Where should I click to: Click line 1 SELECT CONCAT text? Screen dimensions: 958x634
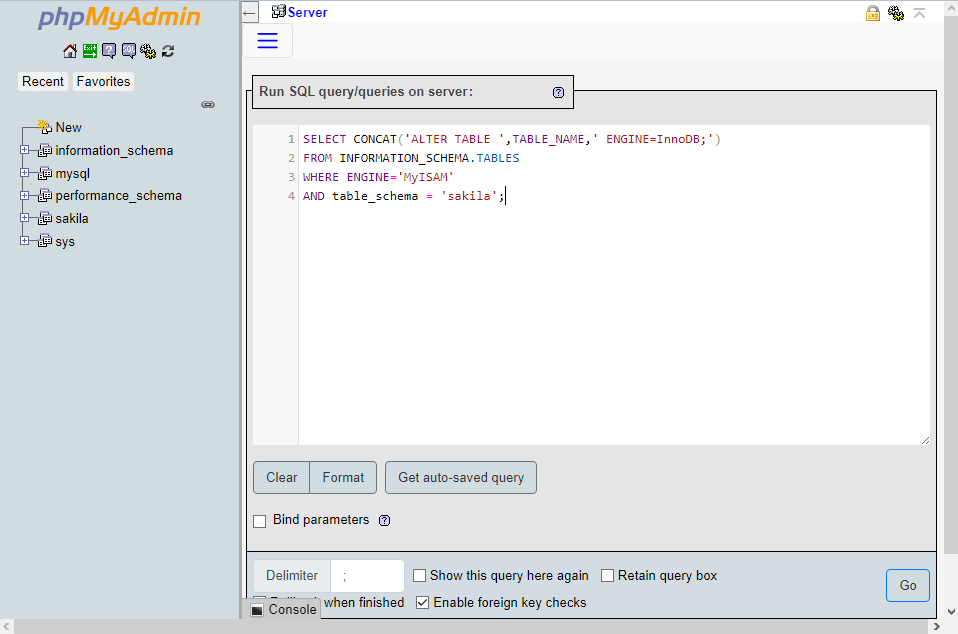pos(512,139)
